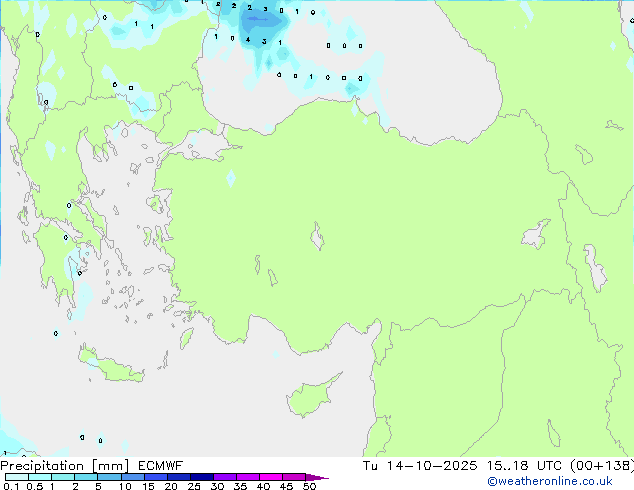Click the 45–50 mm legend swatch
The height and width of the screenshot is (490, 634).
294,477
